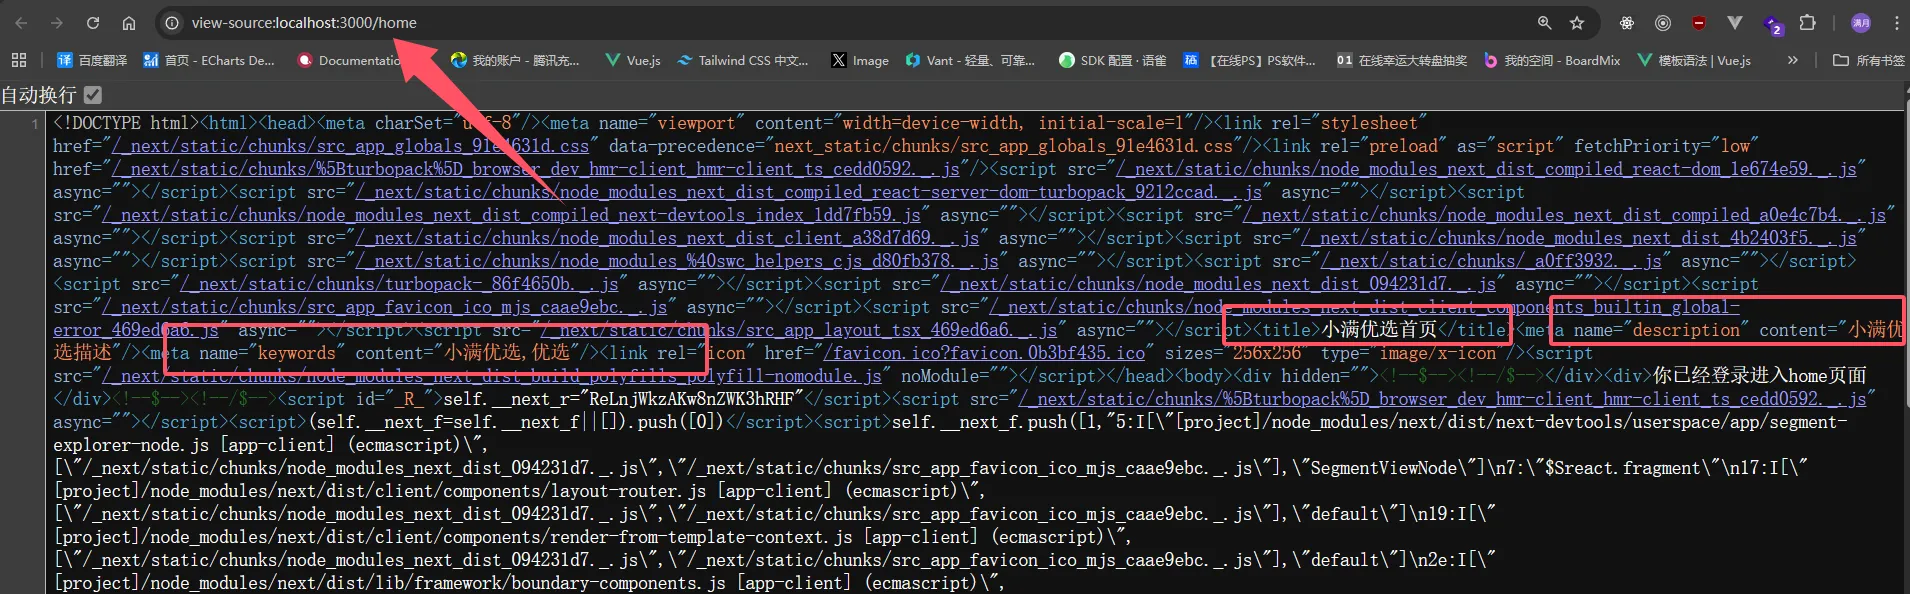Click the keywords value 小满优选,优选
The width and height of the screenshot is (1910, 594).
point(507,353)
